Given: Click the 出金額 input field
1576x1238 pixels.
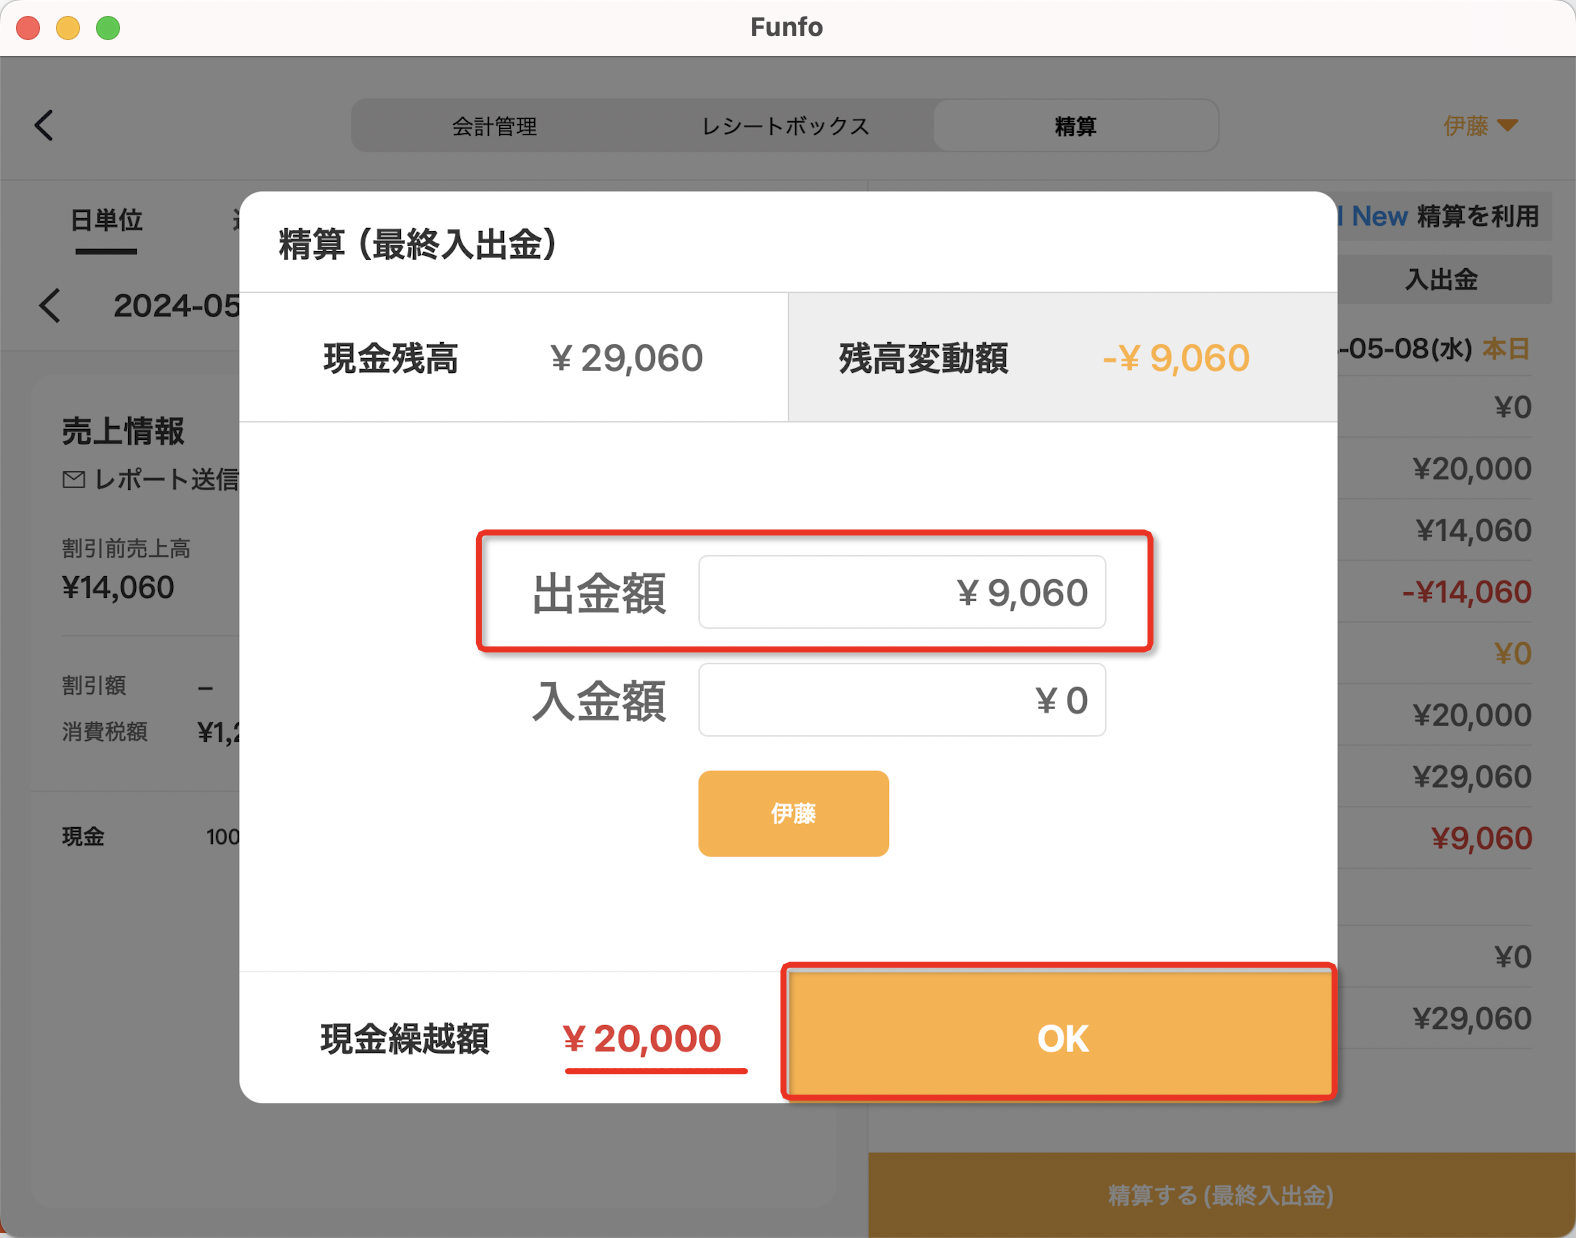Looking at the screenshot, I should [902, 592].
